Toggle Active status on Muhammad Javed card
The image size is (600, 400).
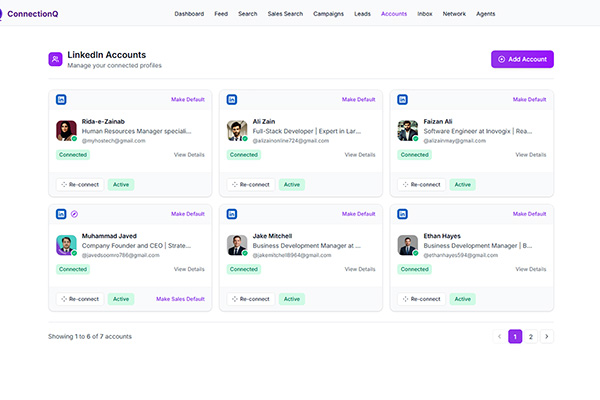point(121,299)
